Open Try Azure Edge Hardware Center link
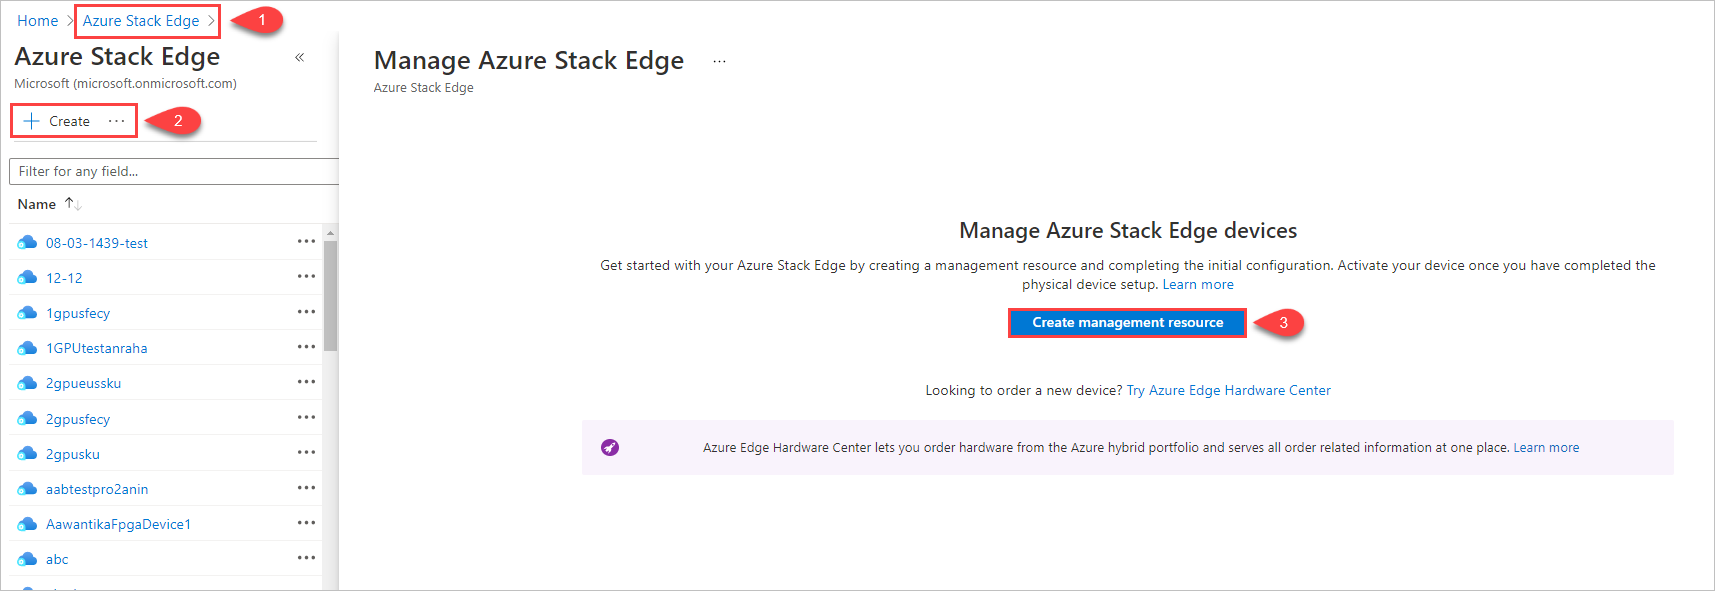 click(x=1228, y=391)
